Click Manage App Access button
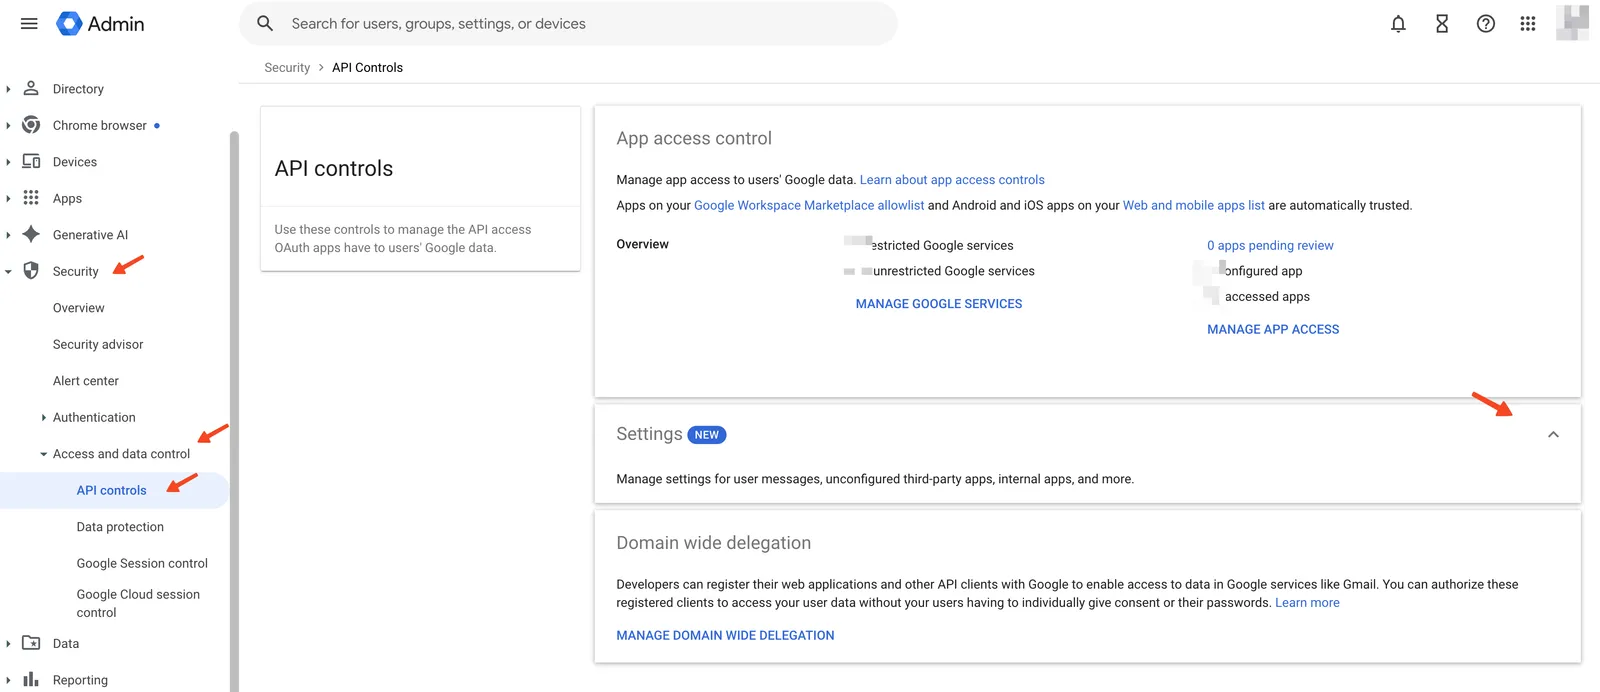The image size is (1600, 692). coord(1273,329)
